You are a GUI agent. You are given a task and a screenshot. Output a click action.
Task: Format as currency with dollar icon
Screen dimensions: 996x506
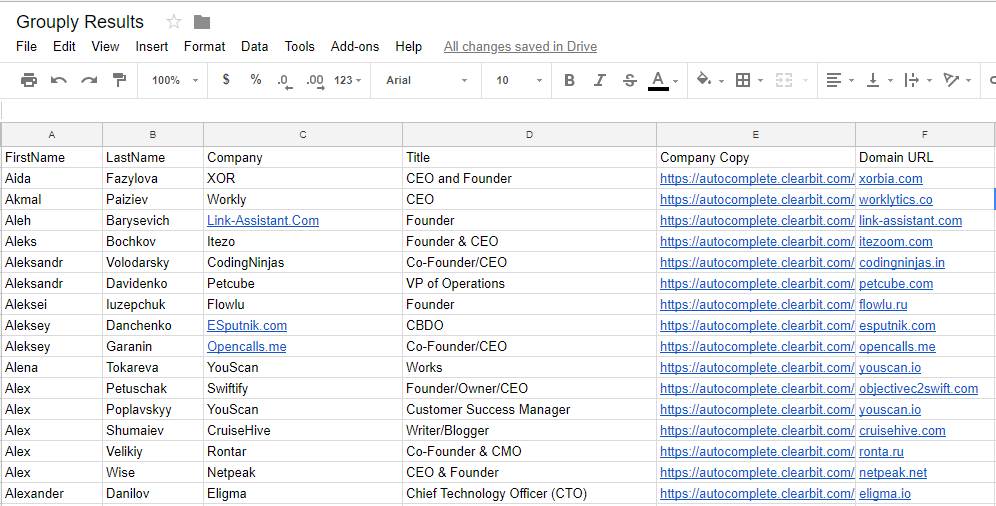click(225, 79)
